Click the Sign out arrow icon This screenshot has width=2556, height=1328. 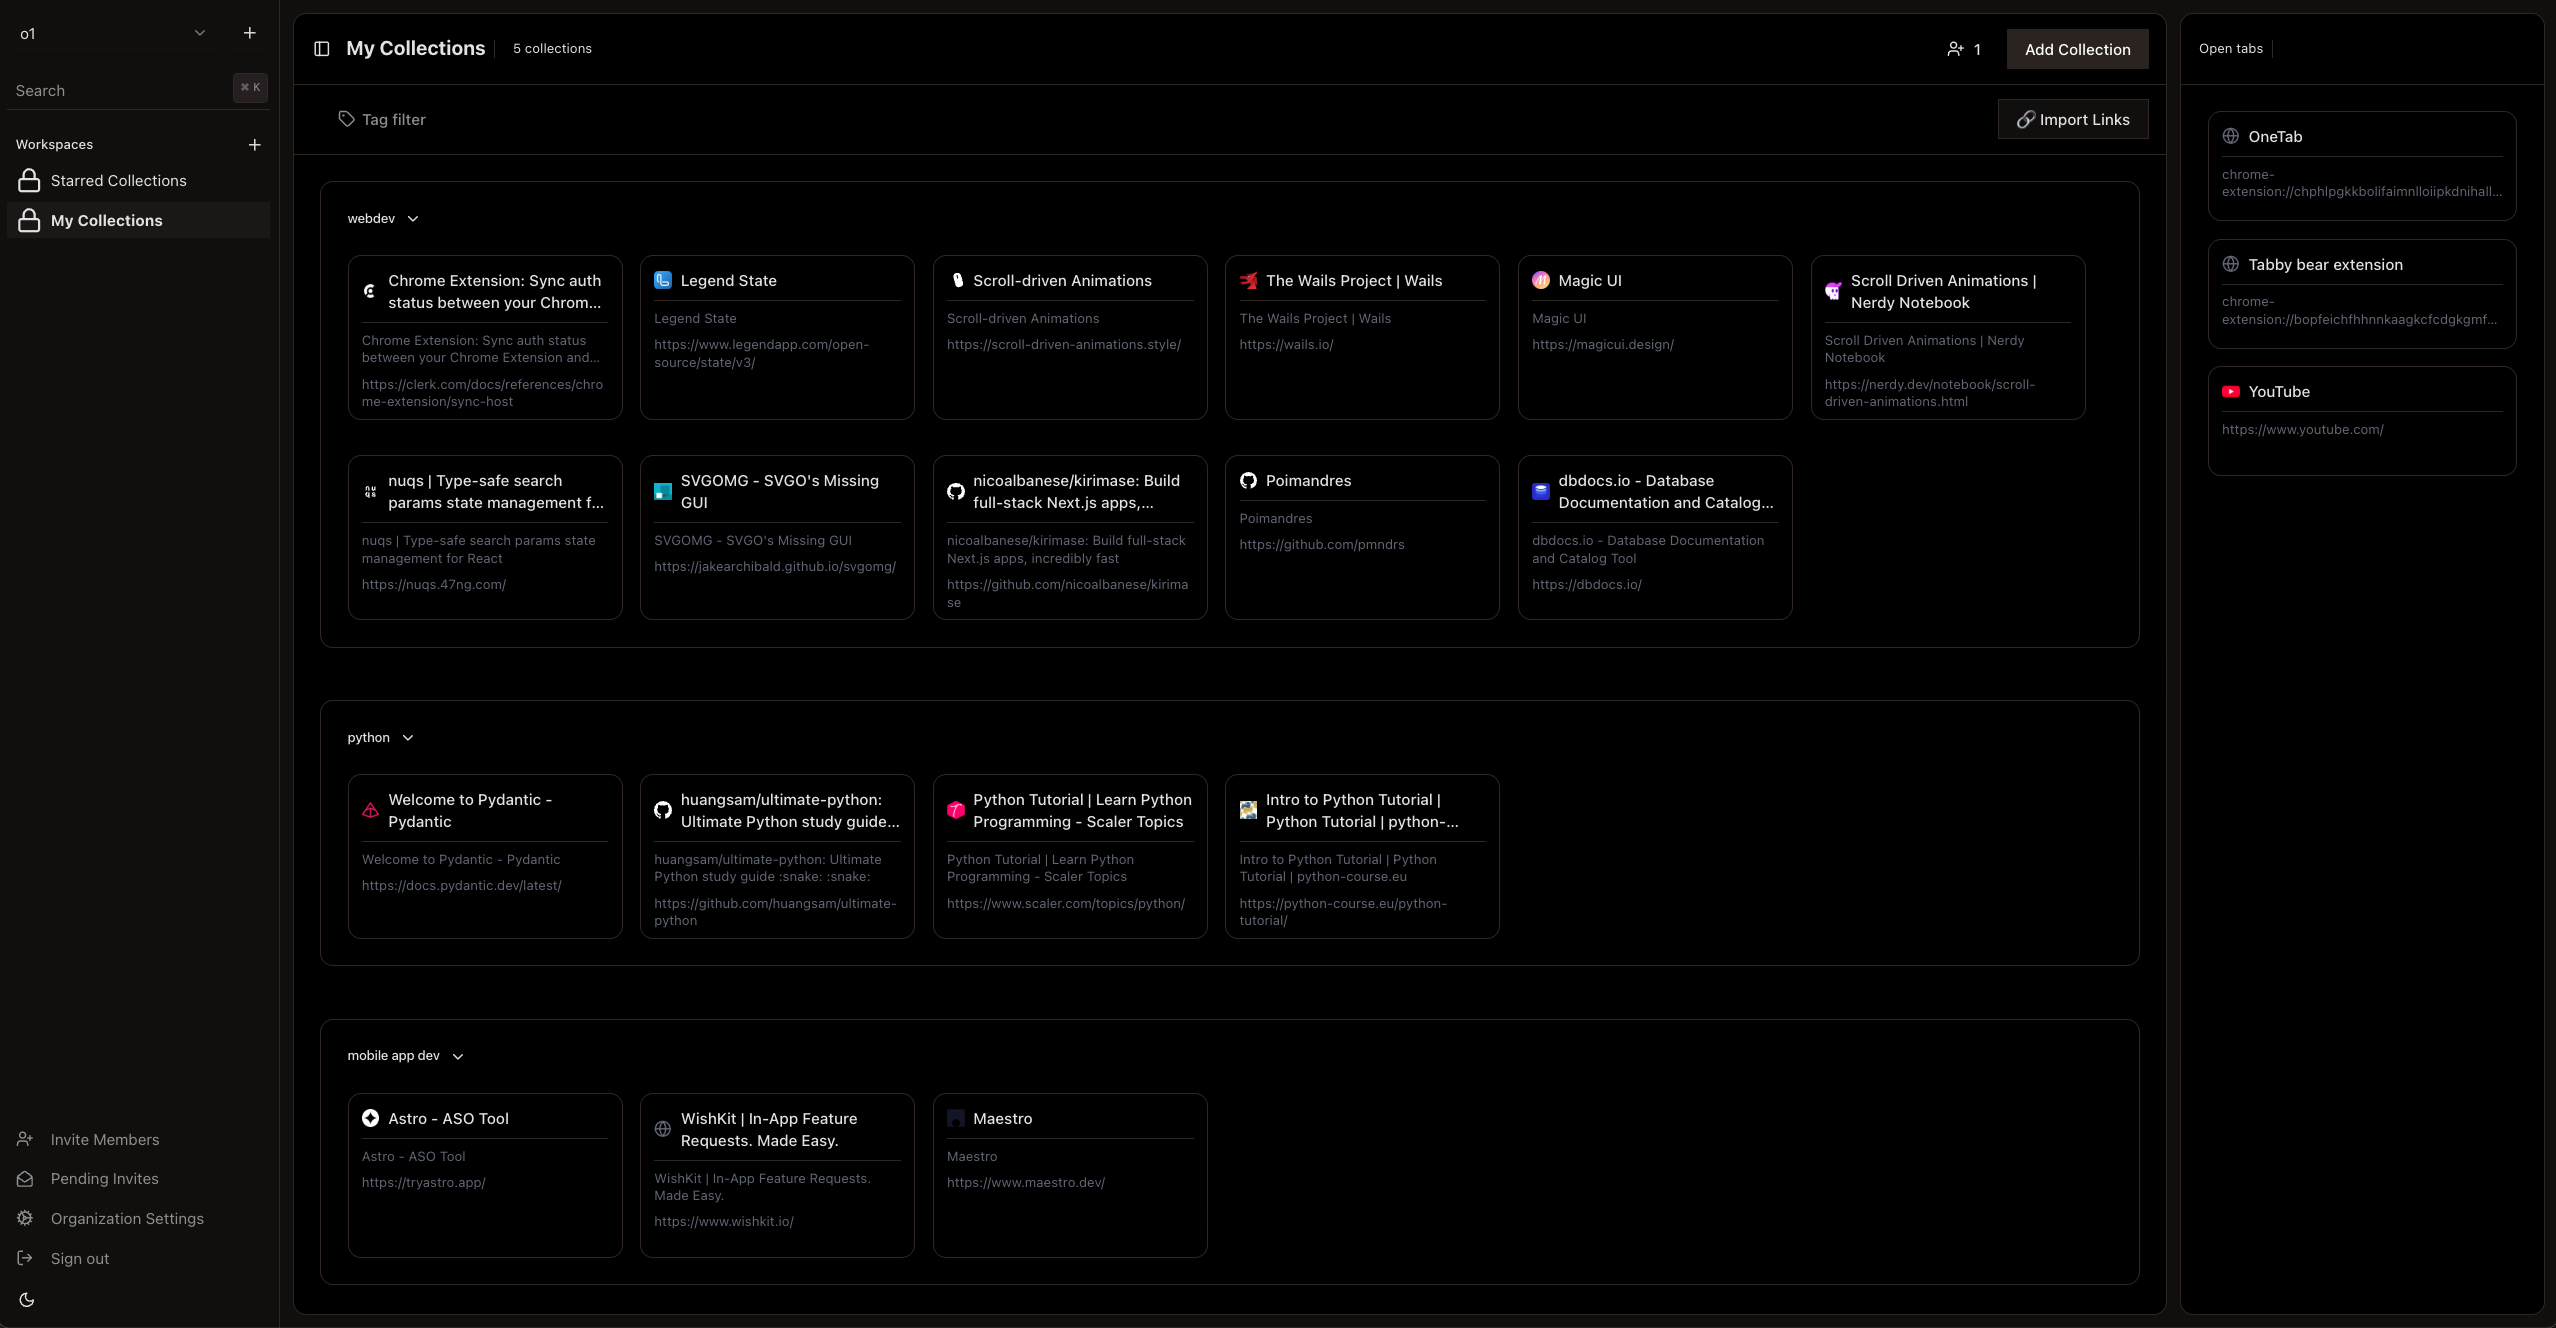(x=26, y=1259)
